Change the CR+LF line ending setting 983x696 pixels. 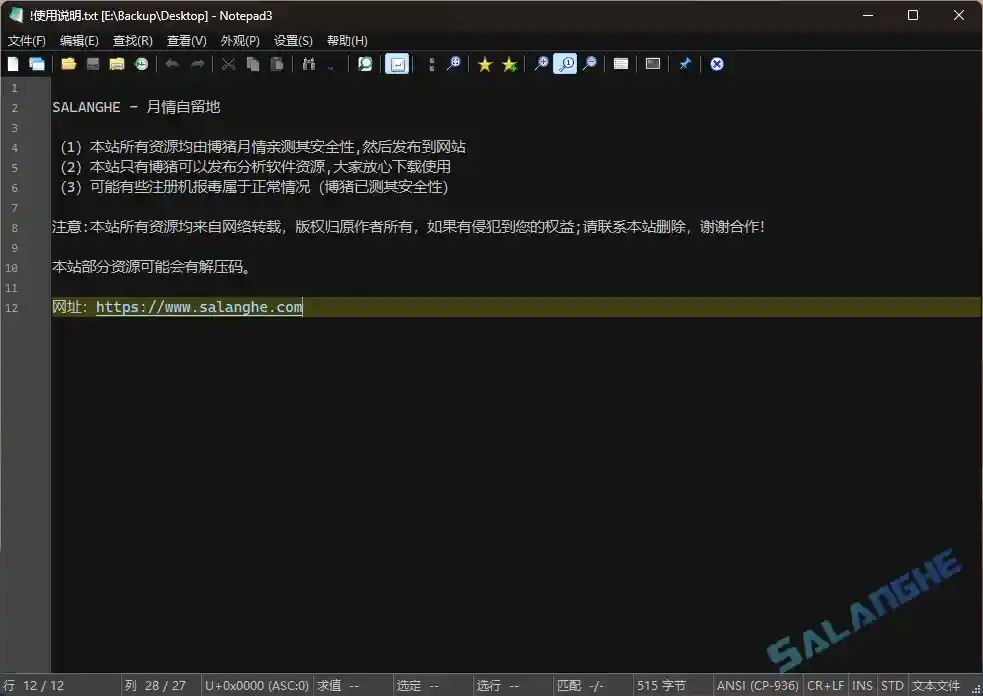825,685
